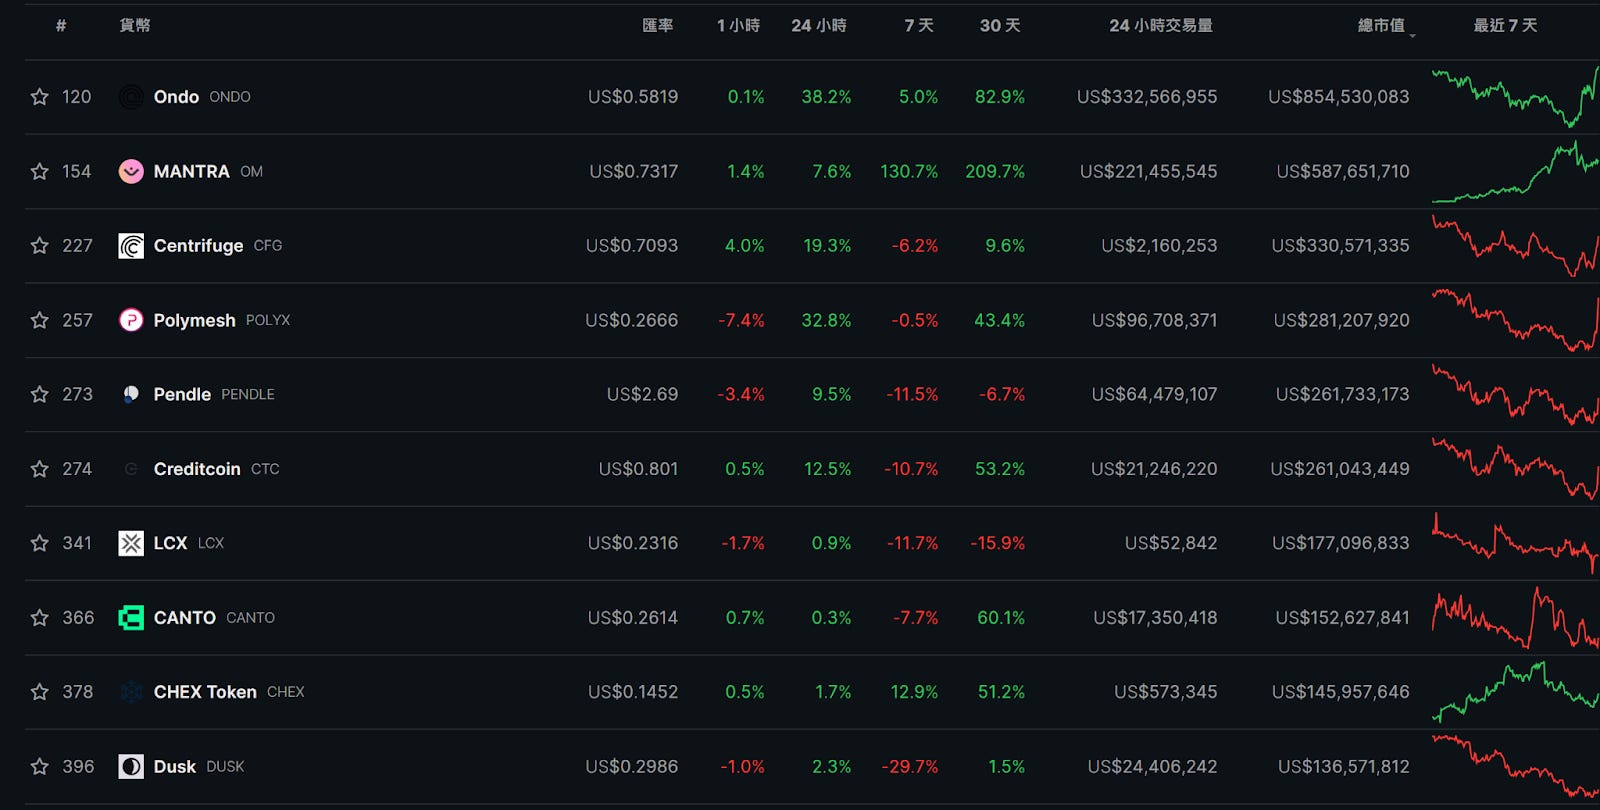Click the MANTRA pink logo icon

[x=131, y=171]
